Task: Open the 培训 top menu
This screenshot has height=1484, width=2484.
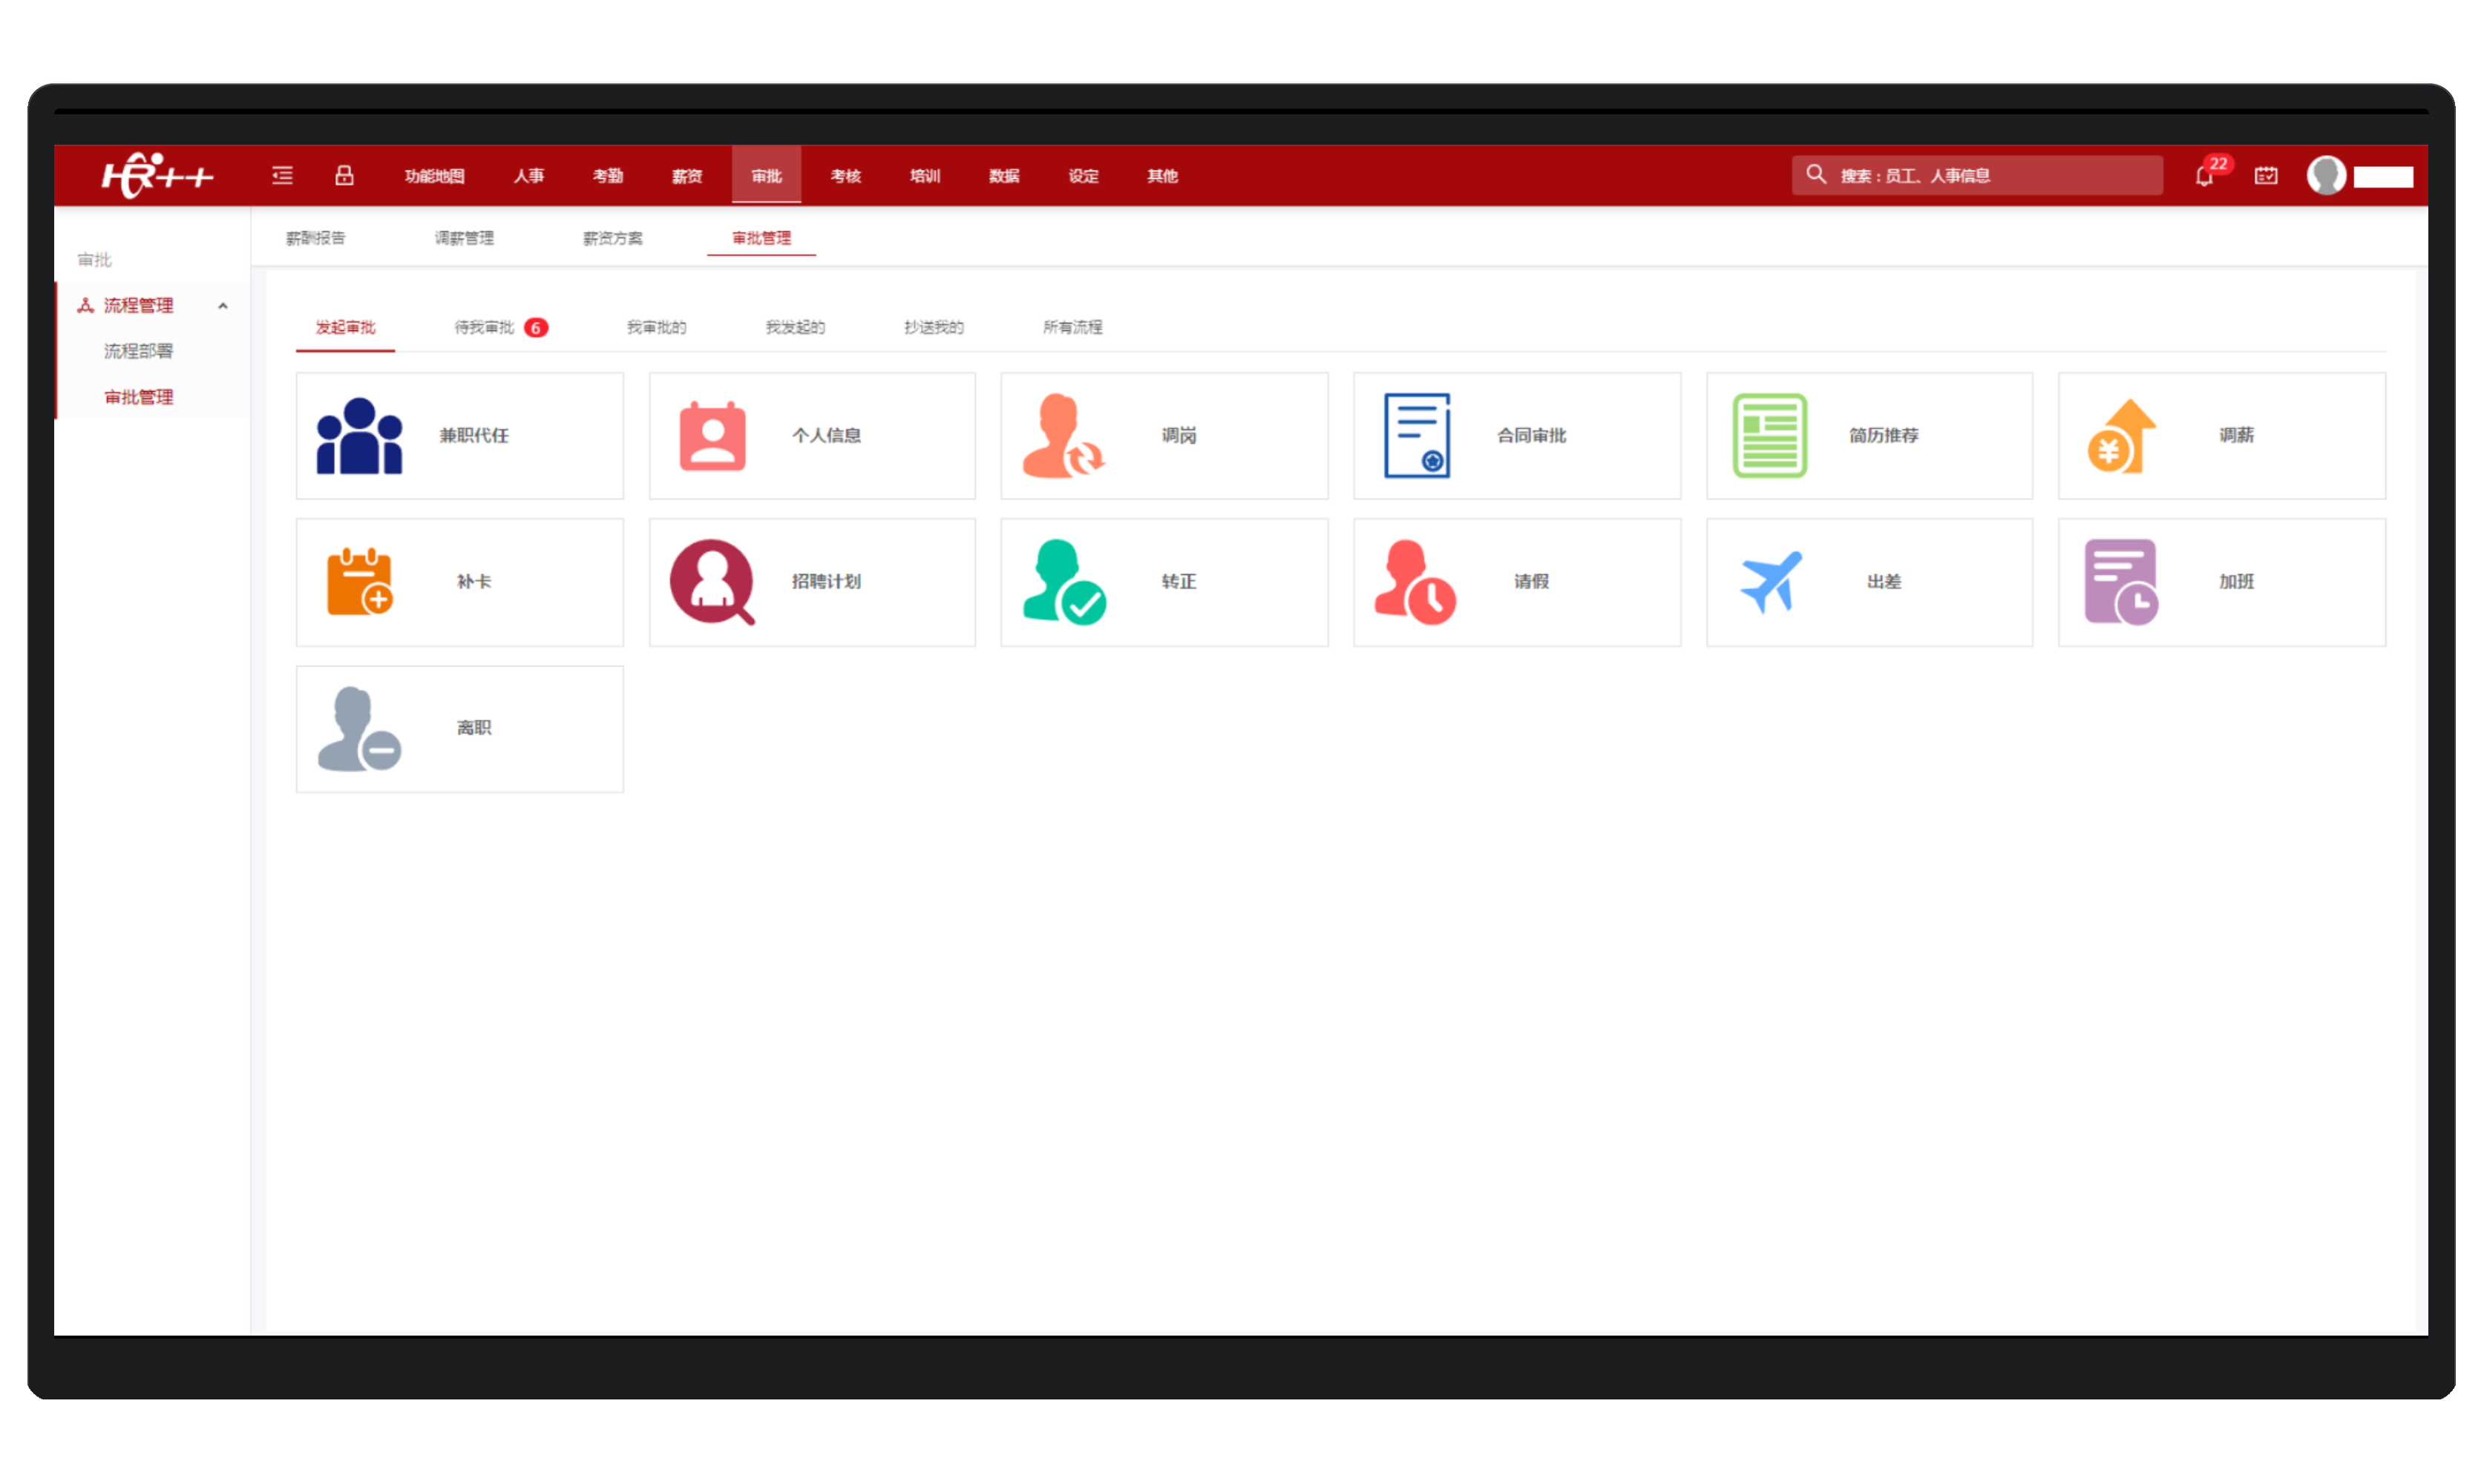Action: pos(925,176)
